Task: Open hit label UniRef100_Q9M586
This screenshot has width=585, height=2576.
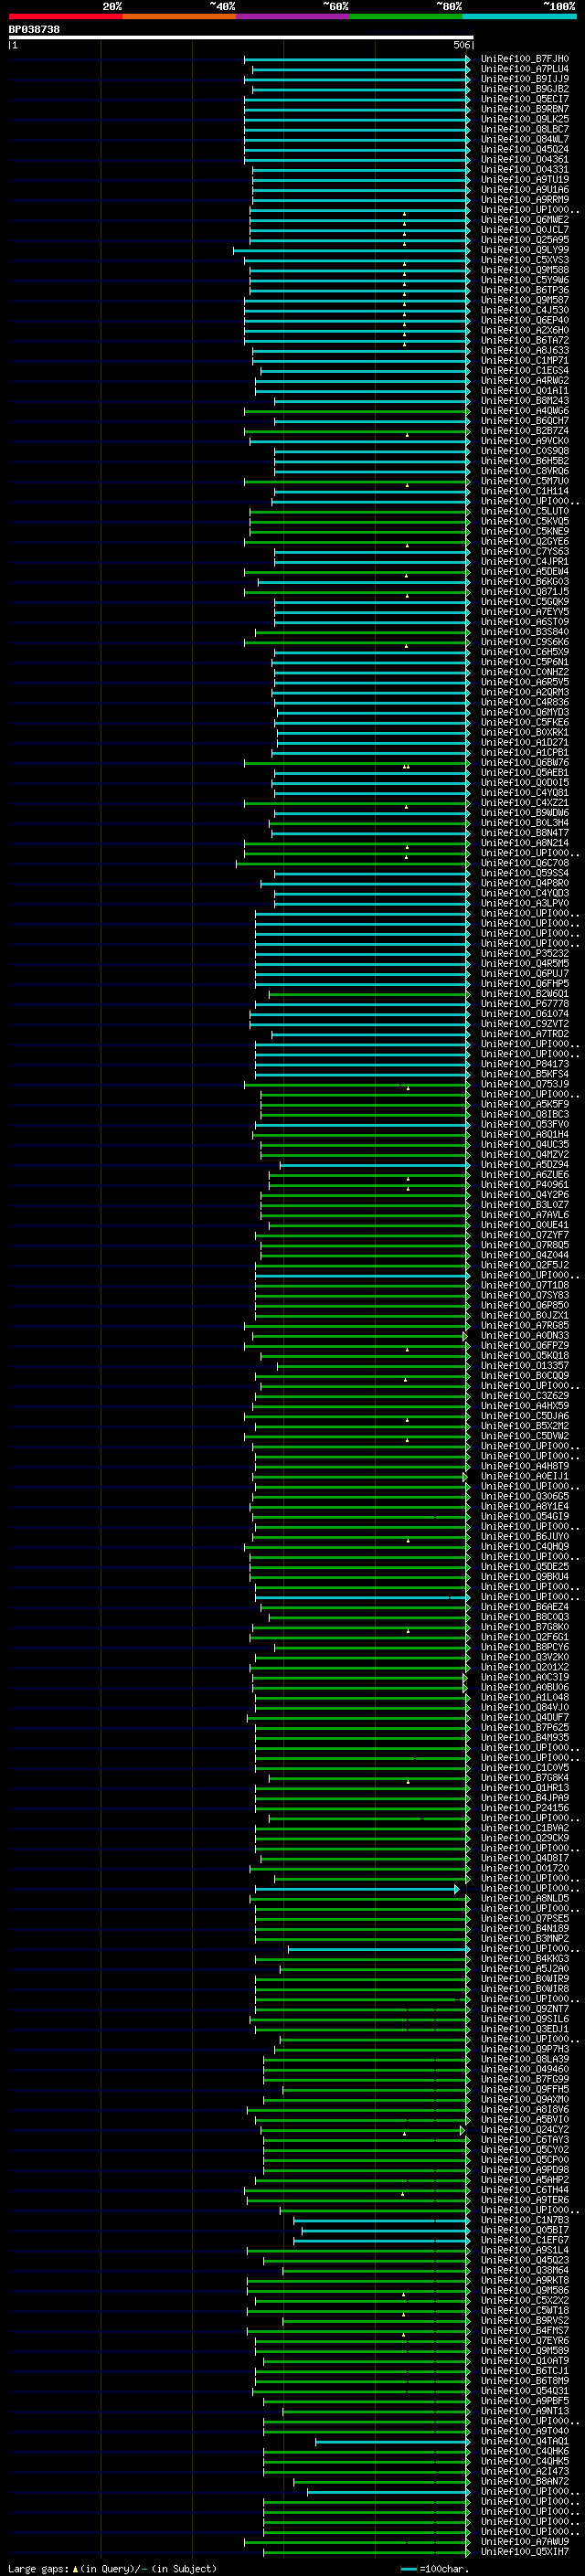Action: click(x=524, y=2291)
